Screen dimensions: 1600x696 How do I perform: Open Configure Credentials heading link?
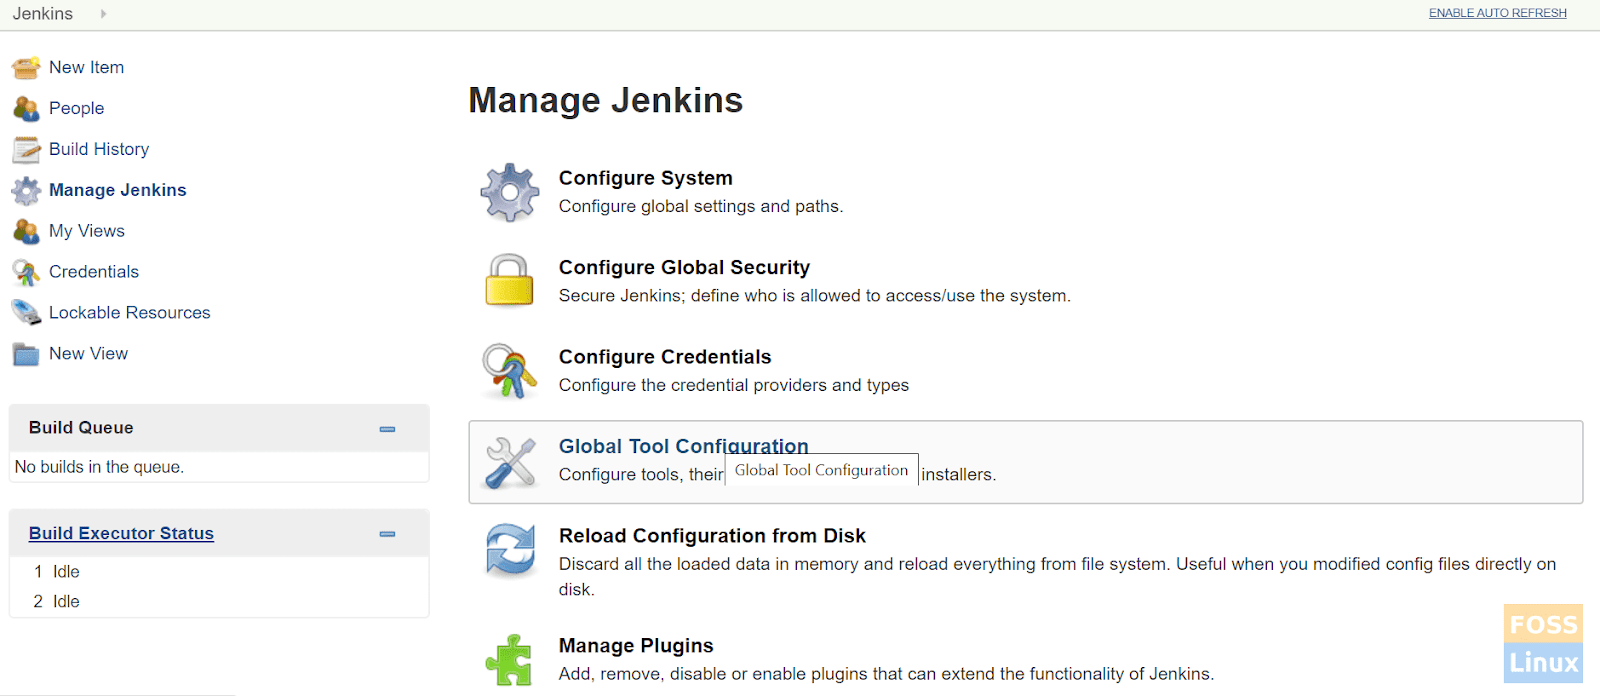click(x=665, y=358)
